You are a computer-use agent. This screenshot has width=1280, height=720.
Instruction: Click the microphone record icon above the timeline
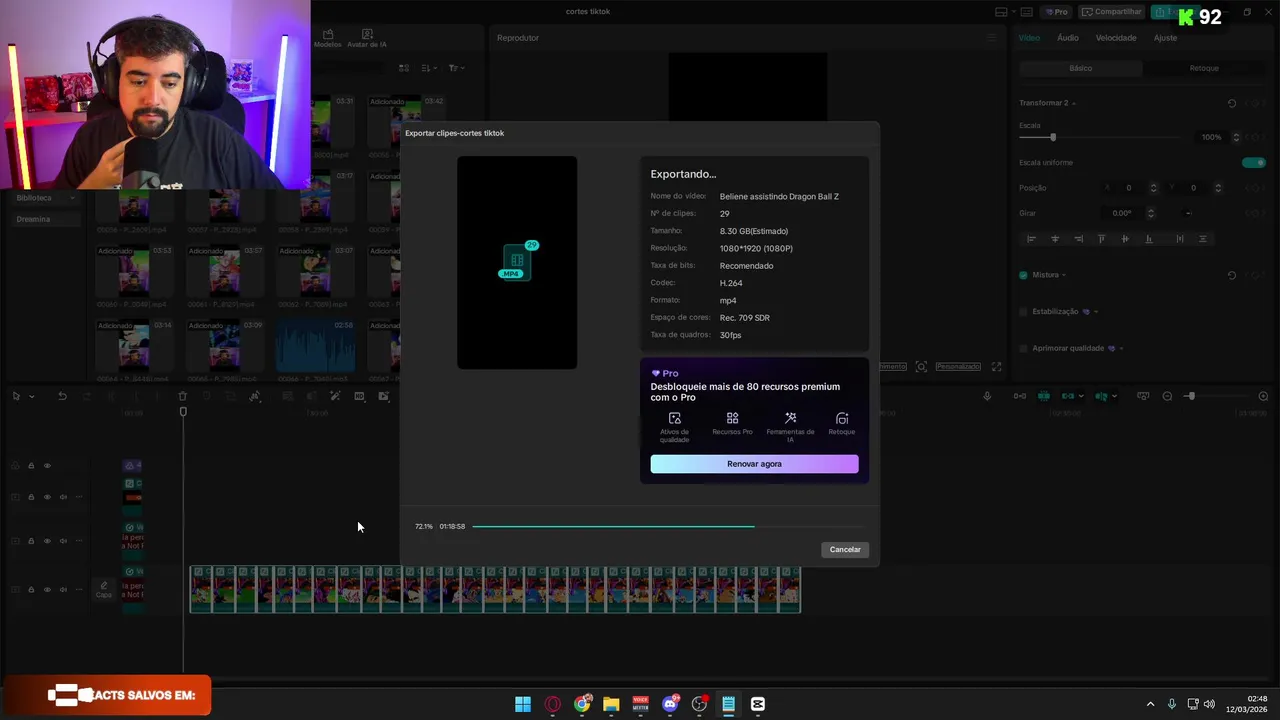click(987, 396)
